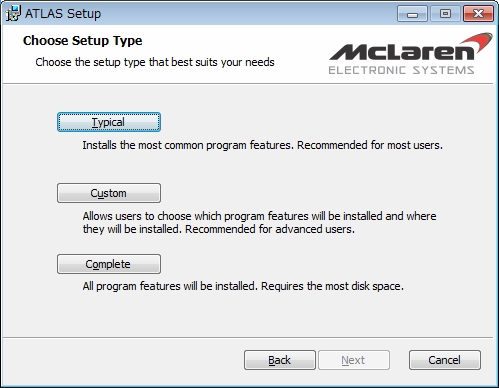Click the red McLaren swoosh emblem
The height and width of the screenshot is (388, 499).
click(x=479, y=42)
